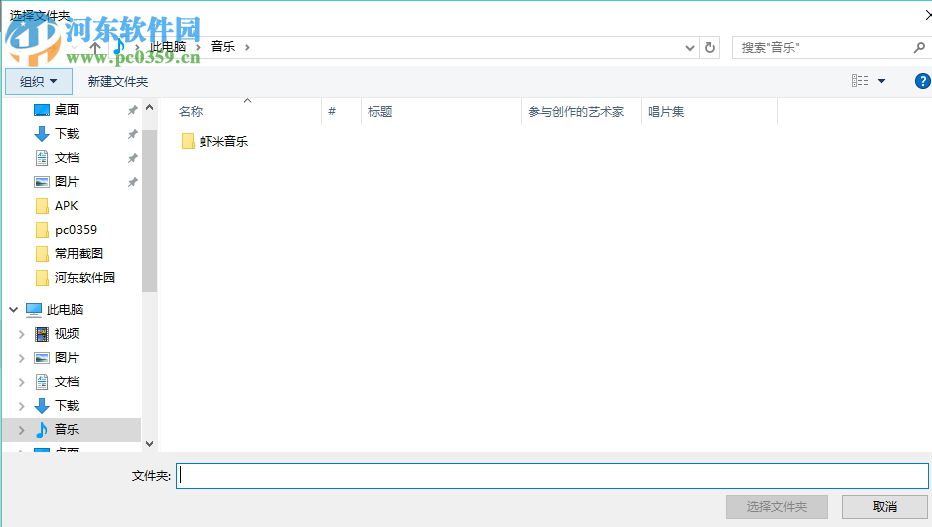Click the 下载 quick access arrow icon
The height and width of the screenshot is (527, 932).
point(42,134)
